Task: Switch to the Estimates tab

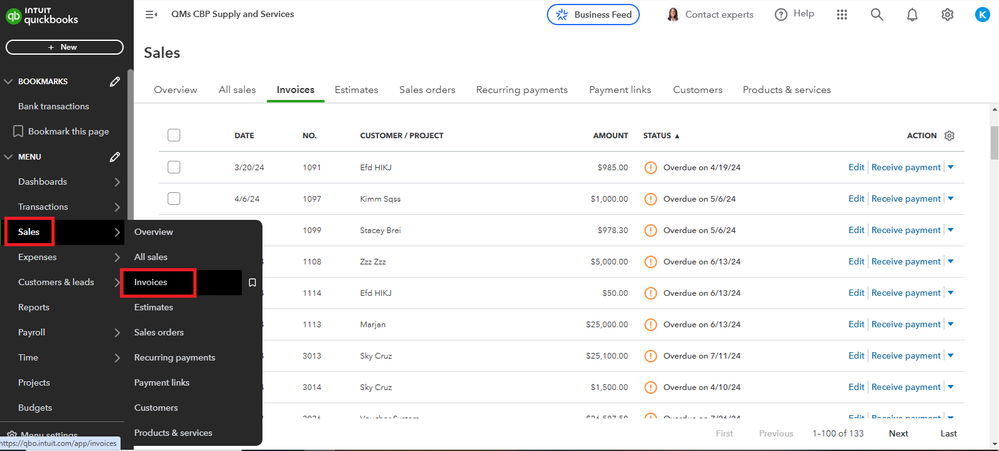Action: tap(356, 90)
